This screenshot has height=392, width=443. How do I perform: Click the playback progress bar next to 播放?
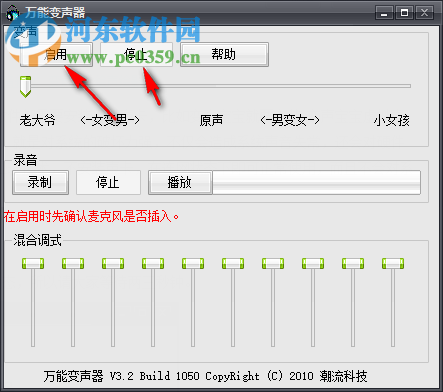click(316, 182)
